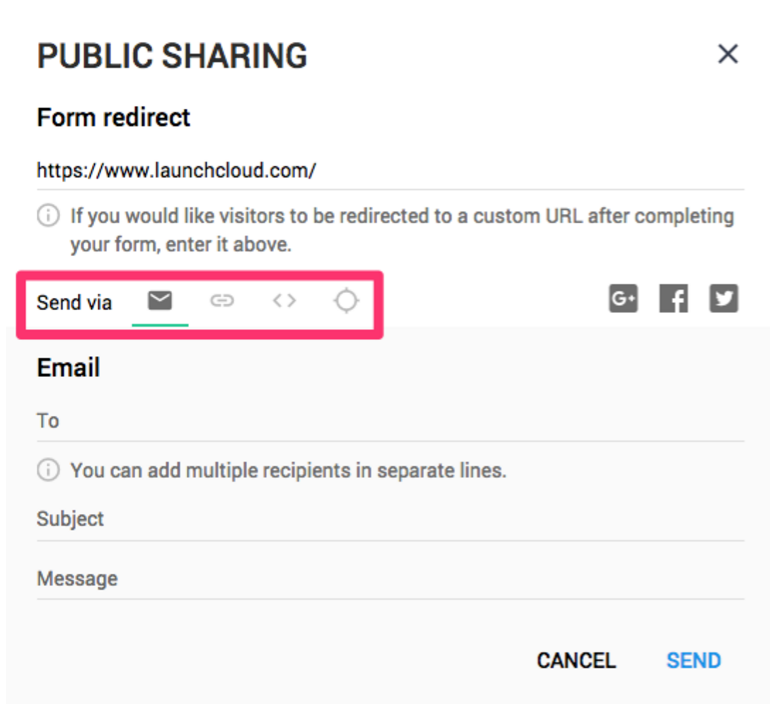Send the email invitation

coord(693,660)
